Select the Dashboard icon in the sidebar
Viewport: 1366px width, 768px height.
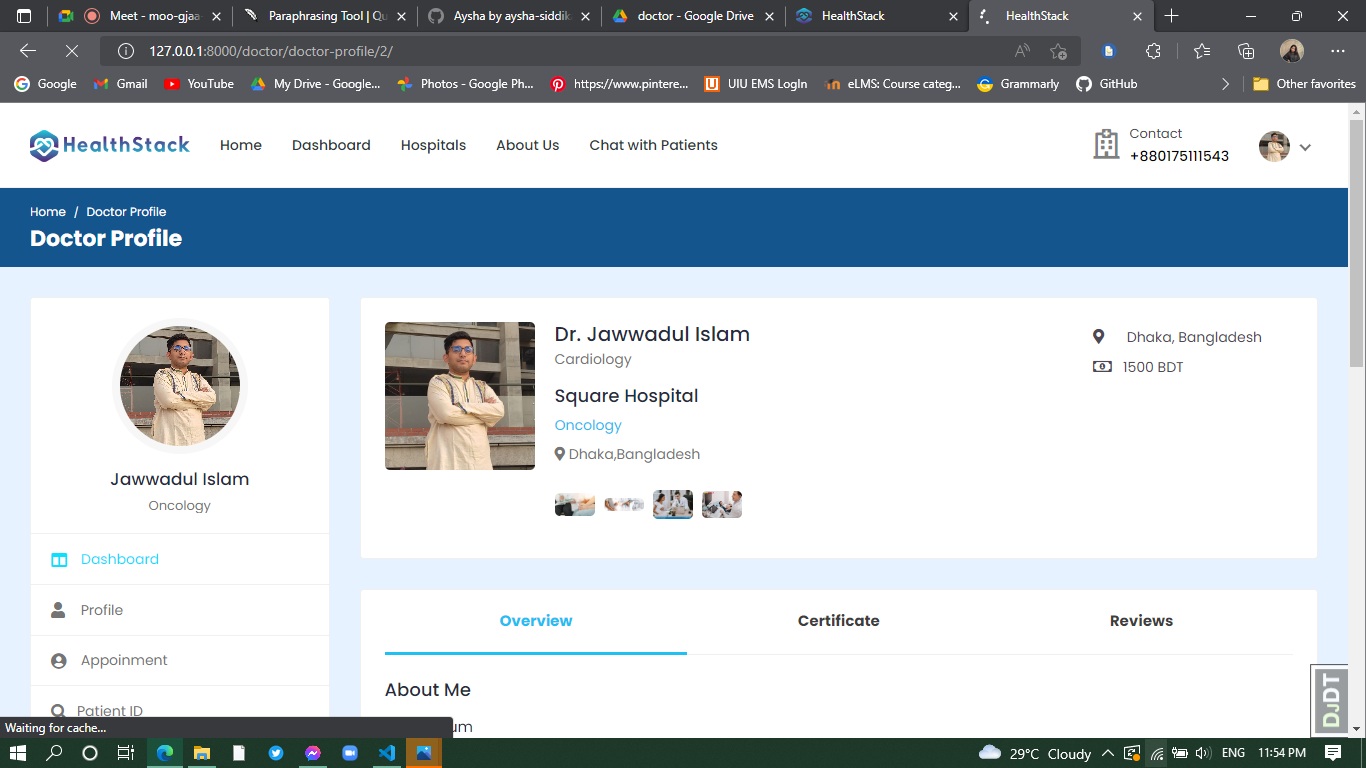point(59,559)
